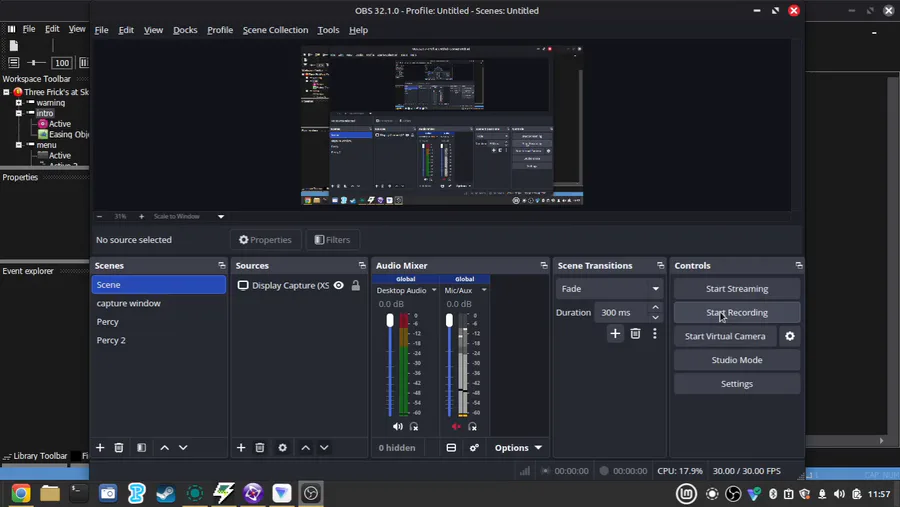The width and height of the screenshot is (900, 507).
Task: Open advanced audio properties gear icon
Action: point(474,447)
